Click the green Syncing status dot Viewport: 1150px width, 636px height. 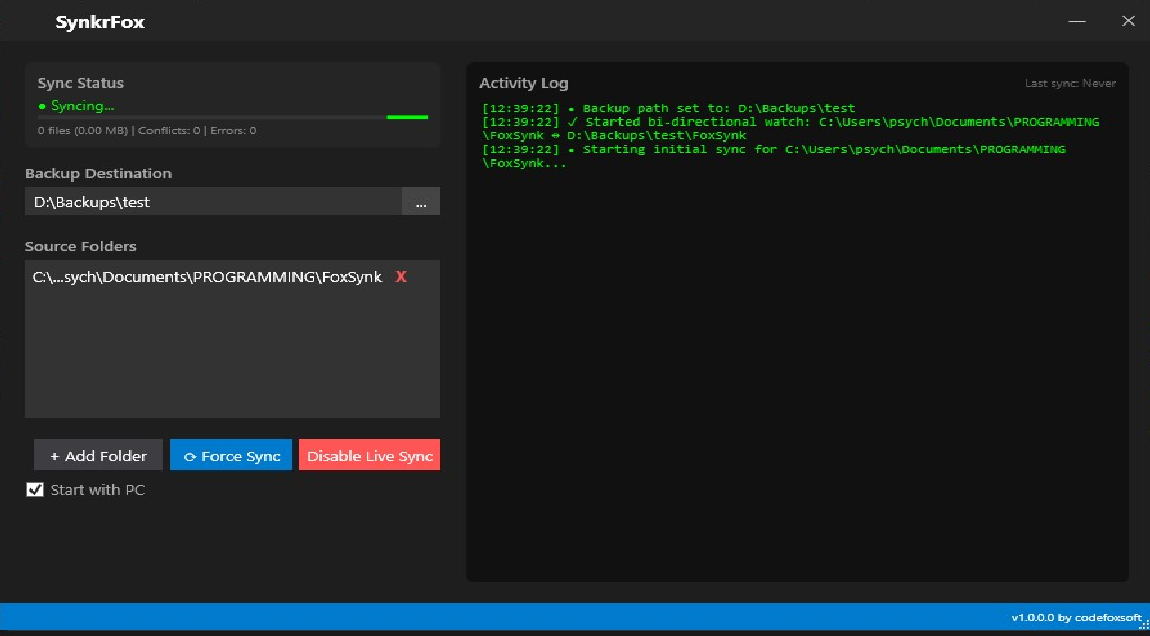click(x=41, y=106)
